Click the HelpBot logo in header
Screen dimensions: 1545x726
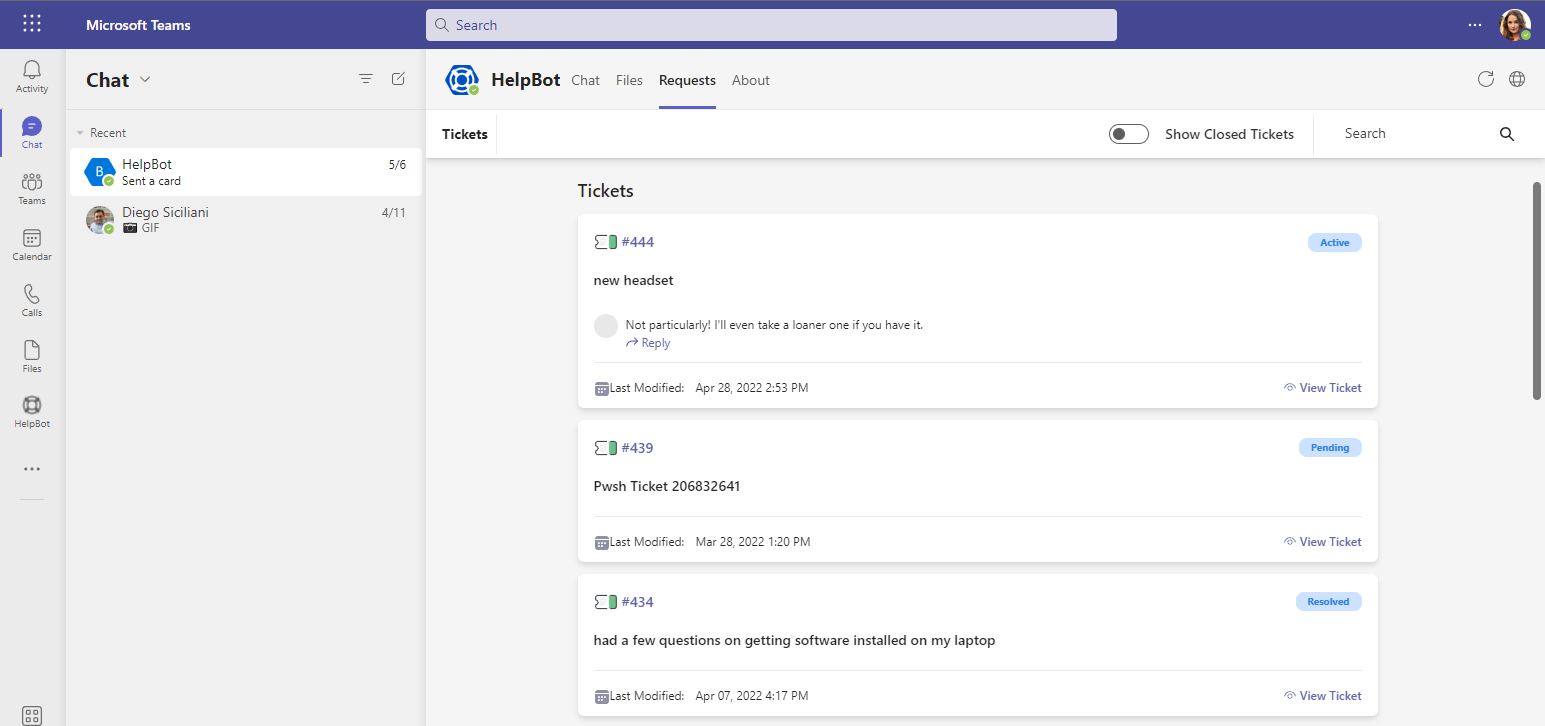click(x=462, y=80)
